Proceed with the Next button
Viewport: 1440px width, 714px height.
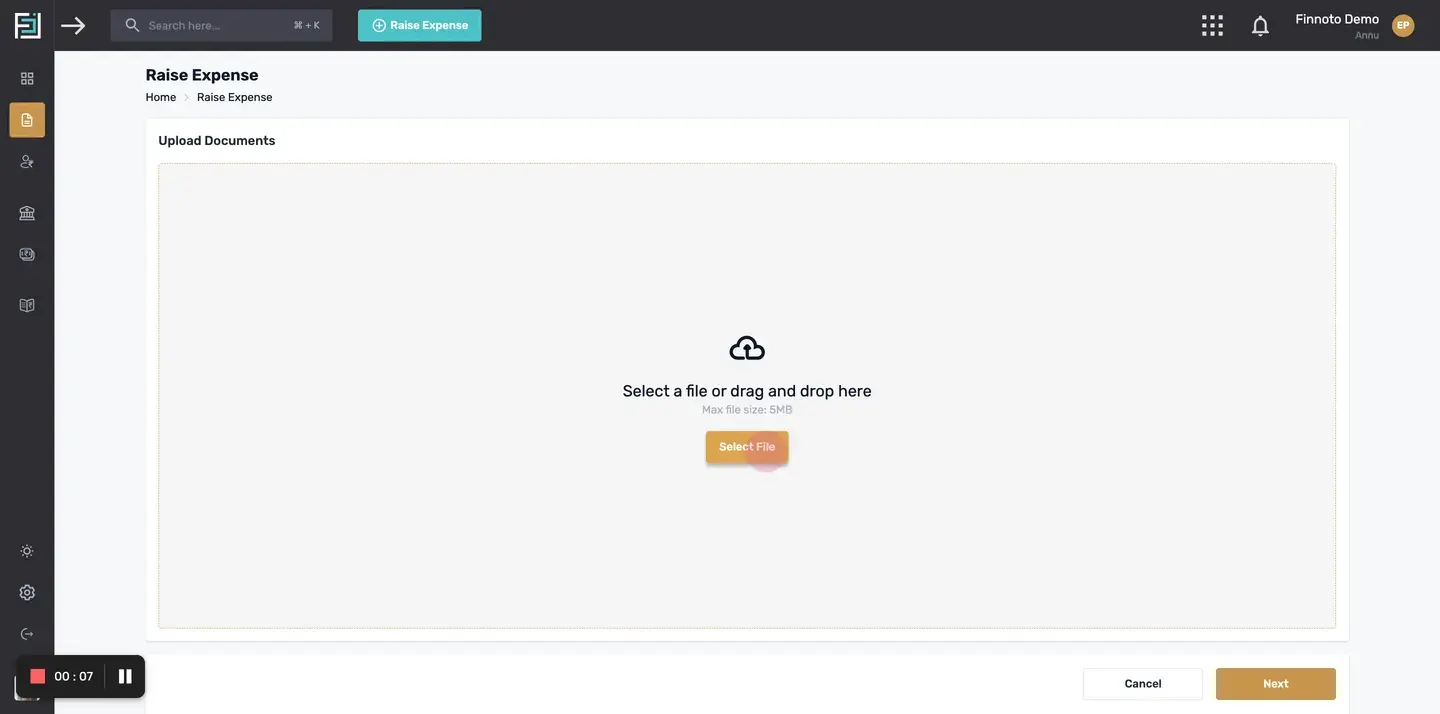coord(1276,684)
